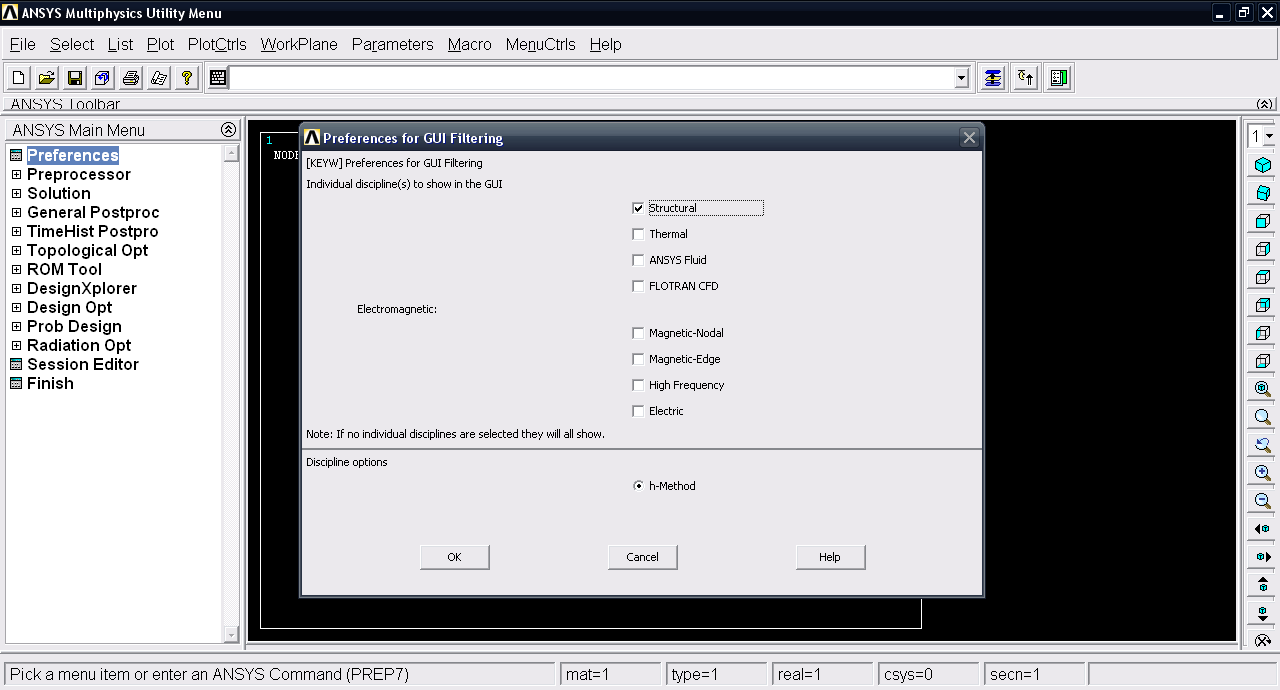The image size is (1280, 690).
Task: Expand the Radiation Opt node
Action: coord(16,345)
